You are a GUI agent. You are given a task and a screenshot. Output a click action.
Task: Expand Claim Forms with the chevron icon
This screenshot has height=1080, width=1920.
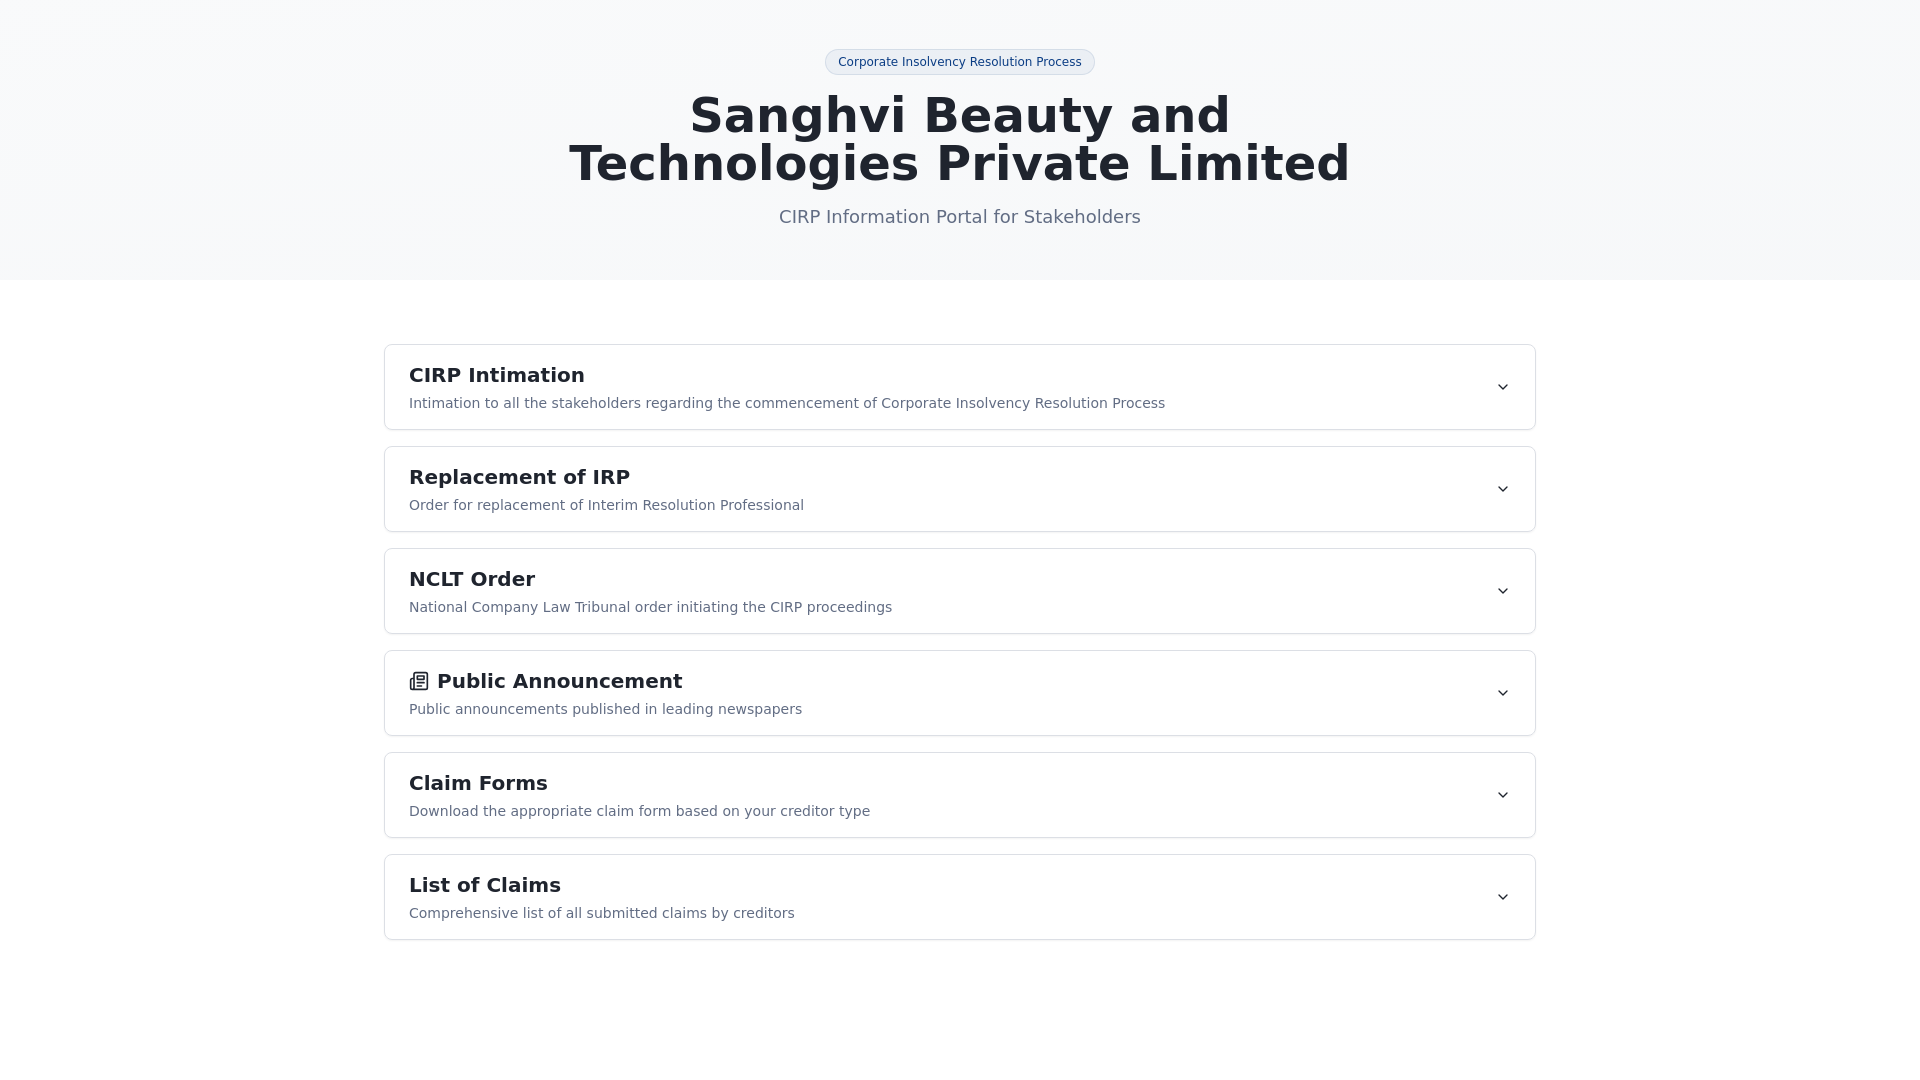1502,795
